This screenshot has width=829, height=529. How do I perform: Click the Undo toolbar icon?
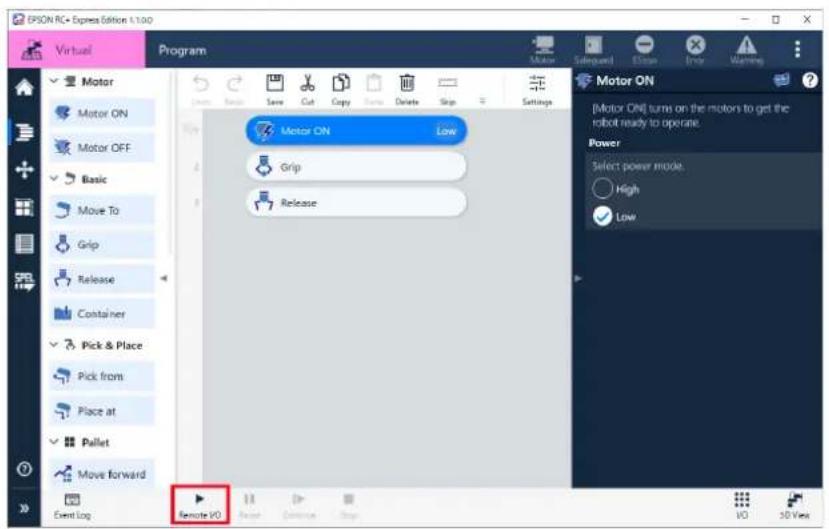(201, 89)
